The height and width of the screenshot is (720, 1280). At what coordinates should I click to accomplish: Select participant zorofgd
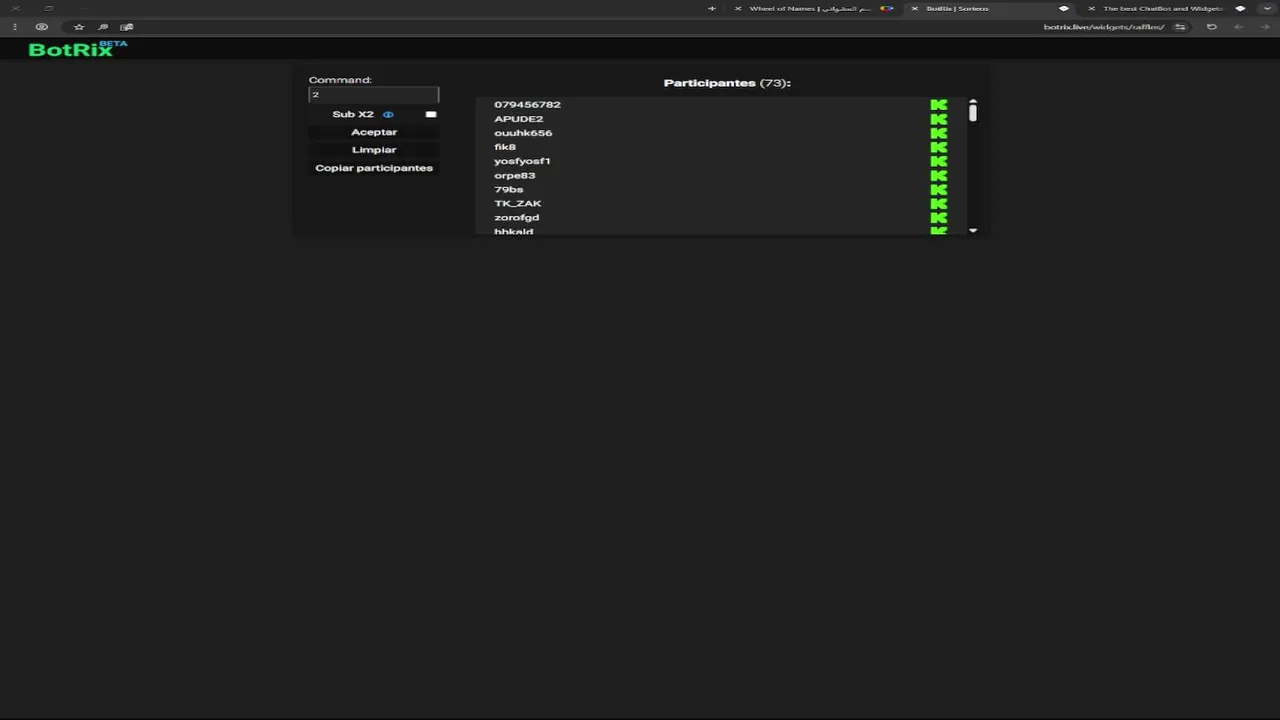coord(516,217)
